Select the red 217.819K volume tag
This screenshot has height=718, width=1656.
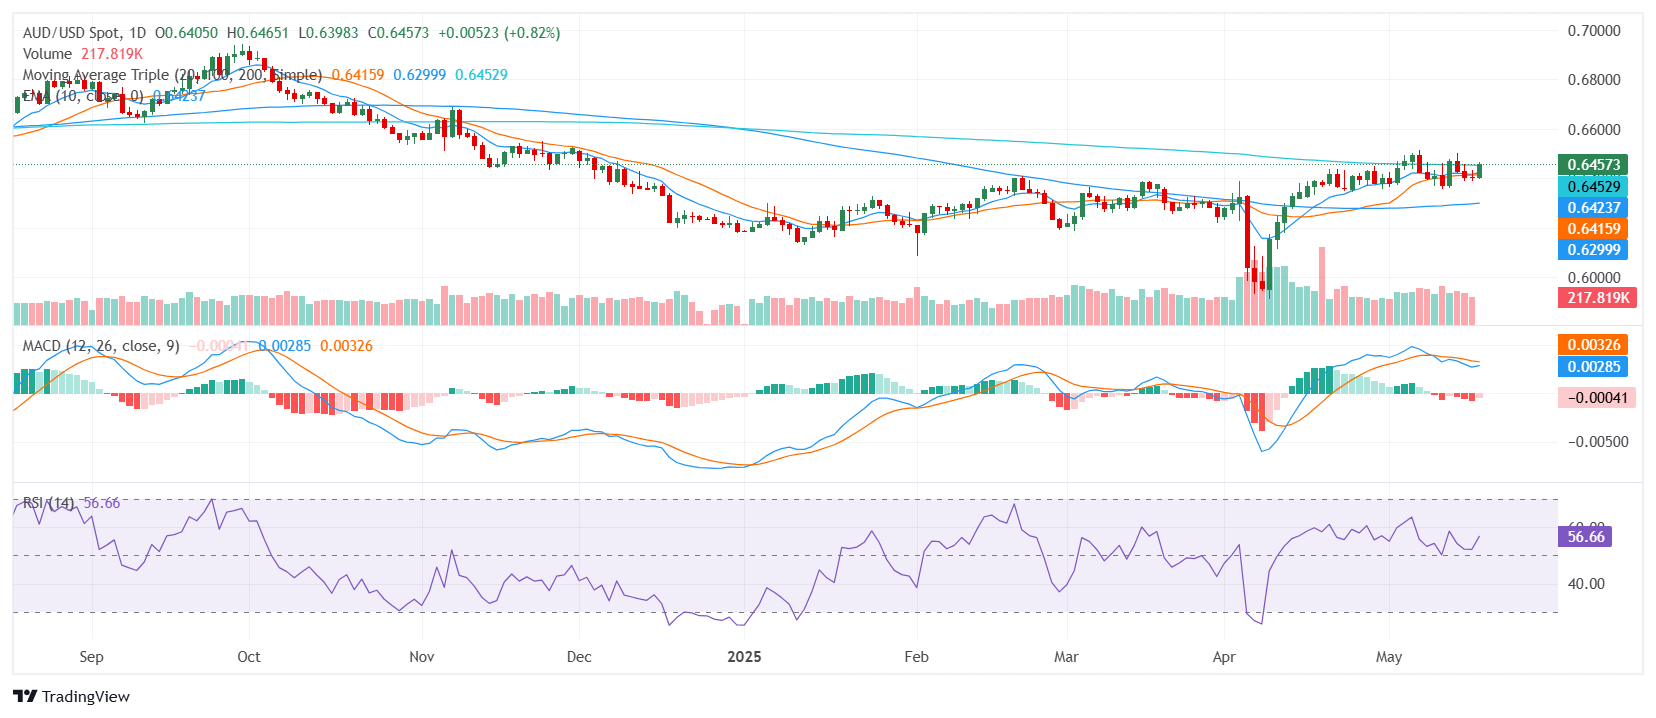point(1597,298)
